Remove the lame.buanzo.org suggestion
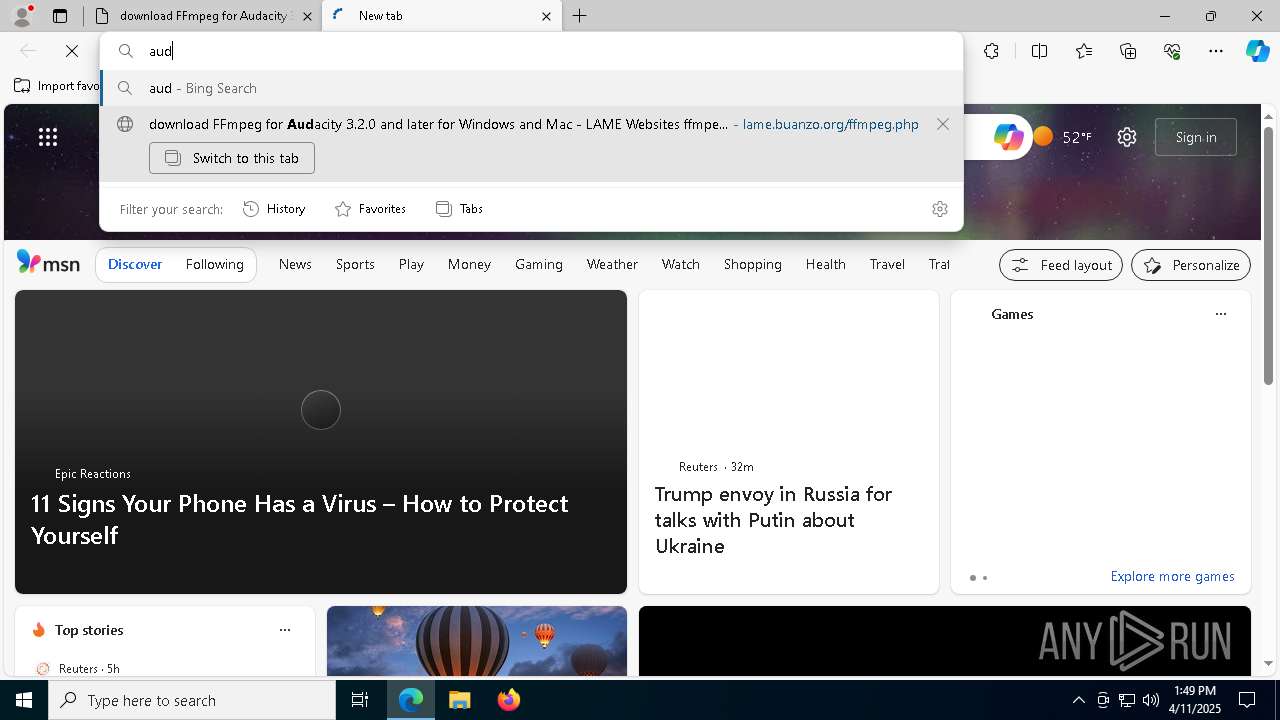 (943, 124)
